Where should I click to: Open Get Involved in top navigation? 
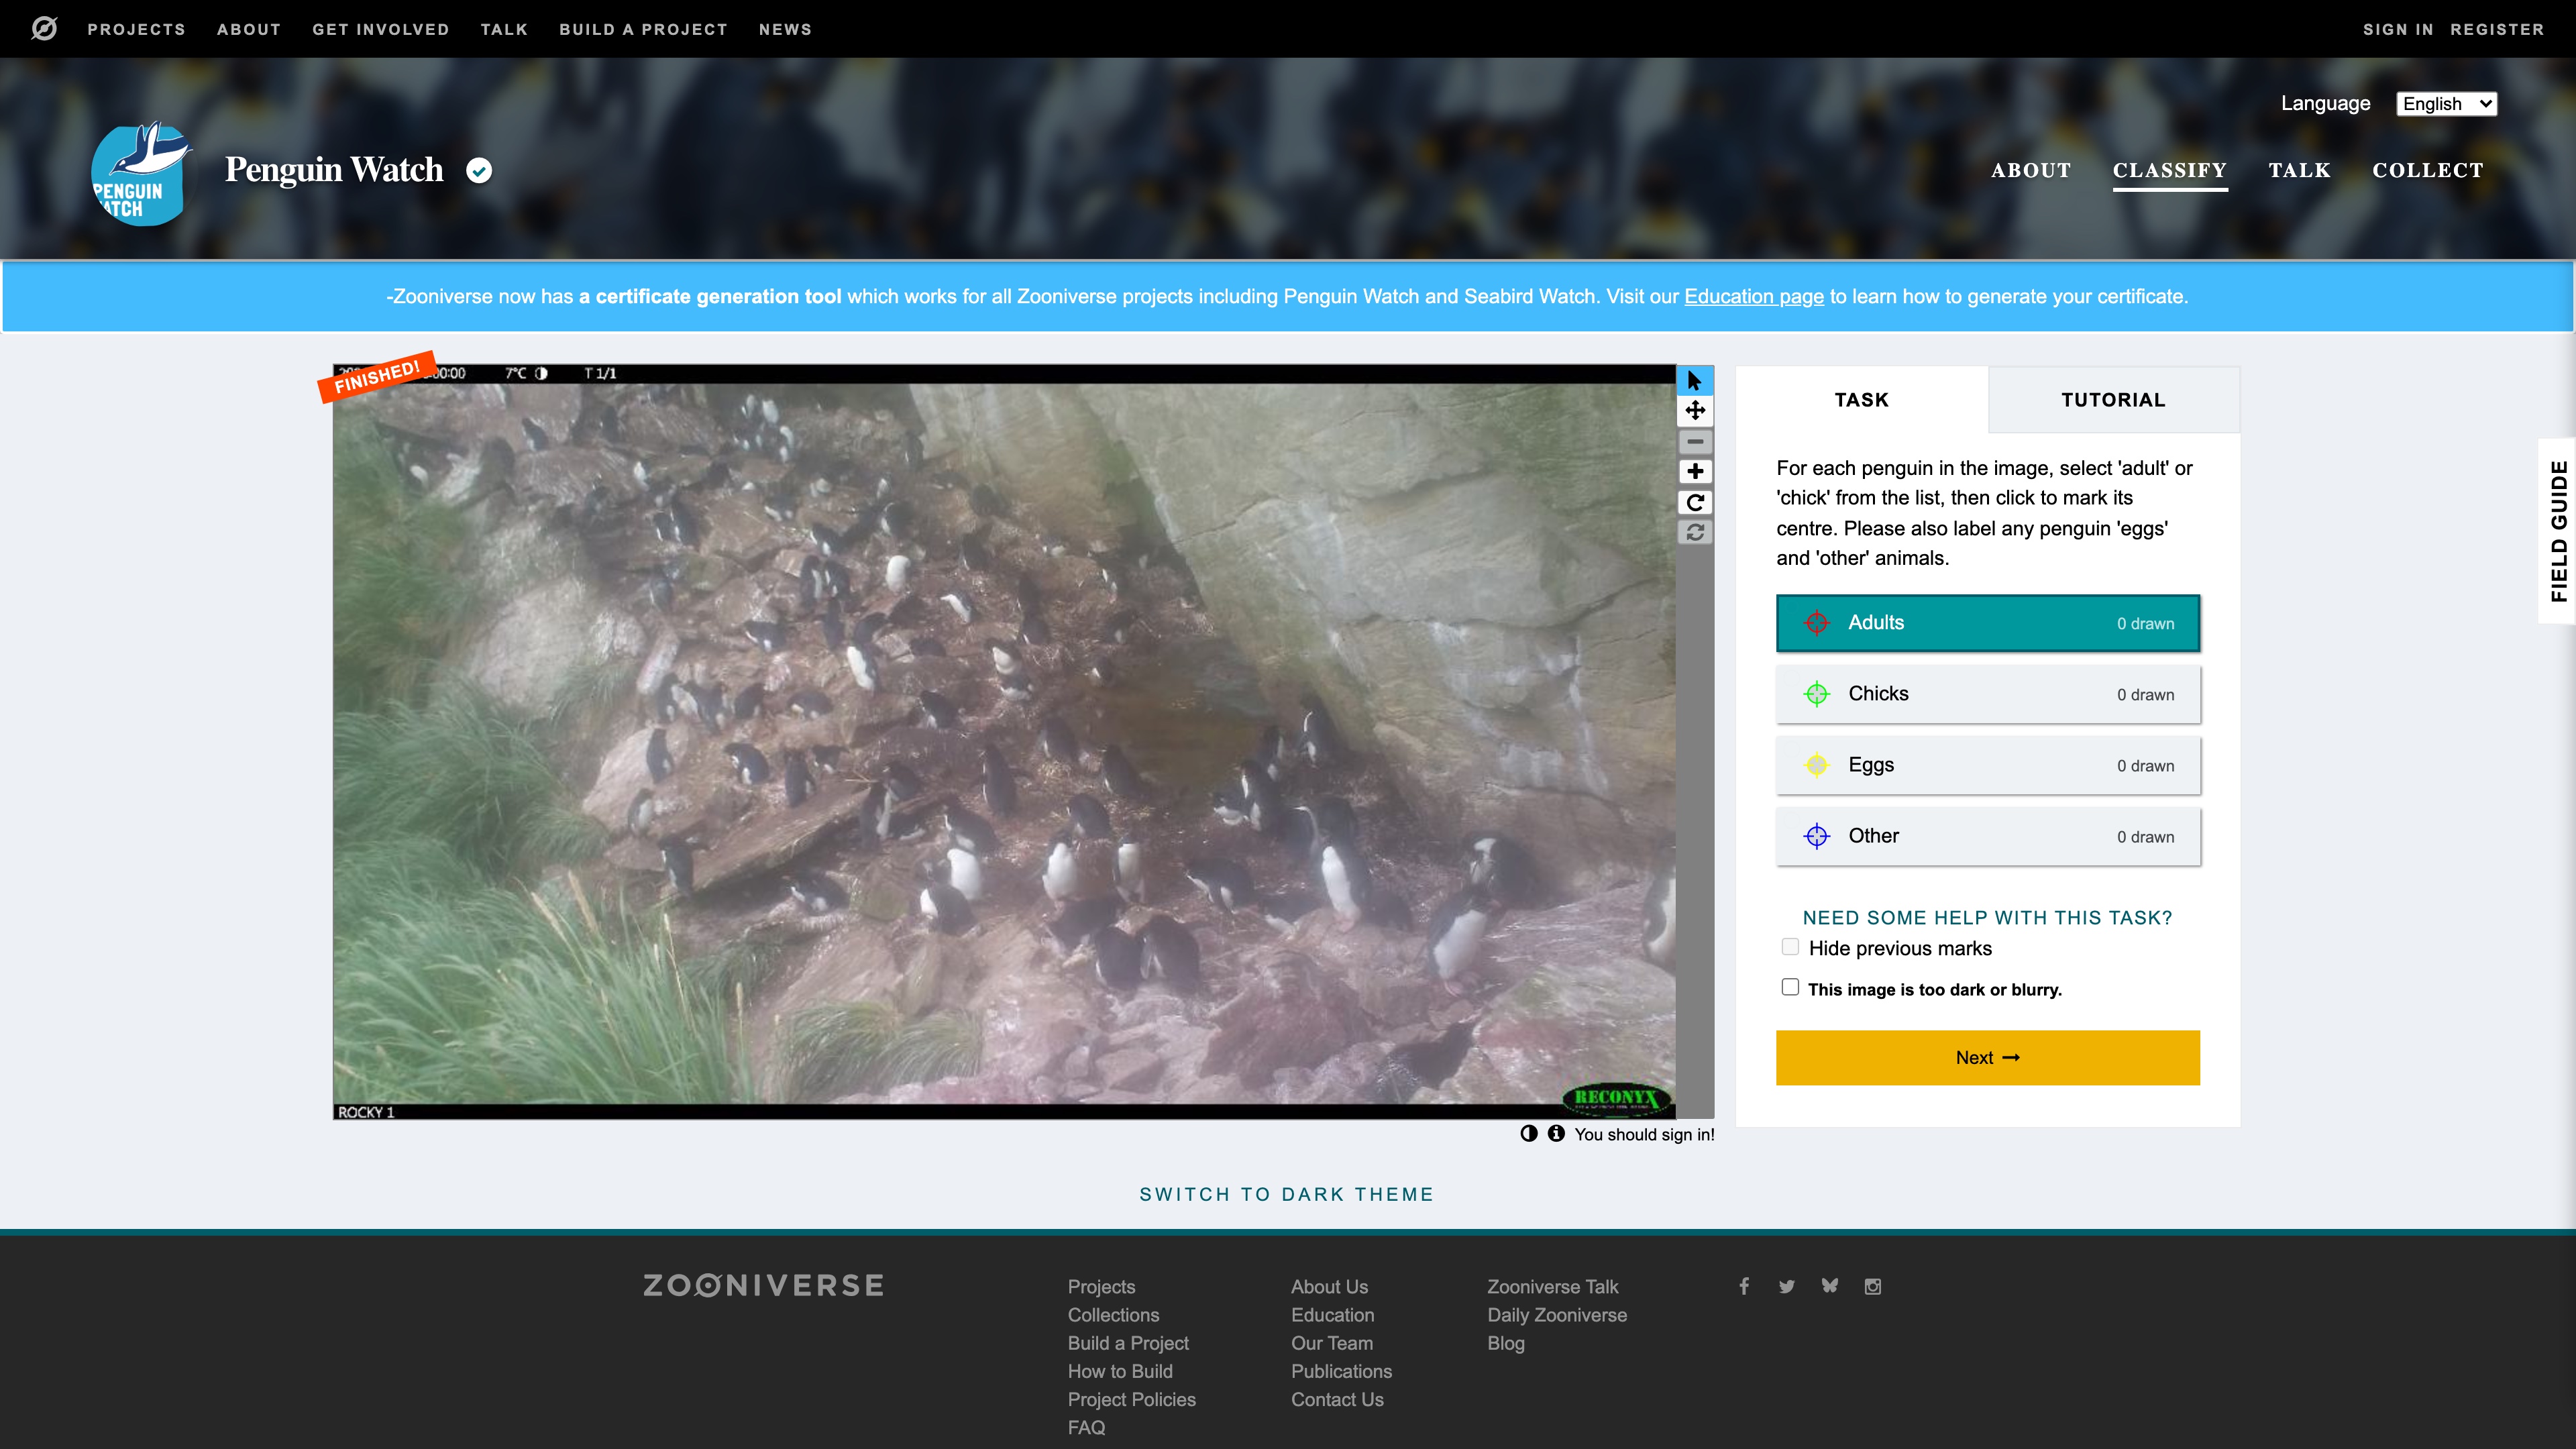click(x=380, y=29)
